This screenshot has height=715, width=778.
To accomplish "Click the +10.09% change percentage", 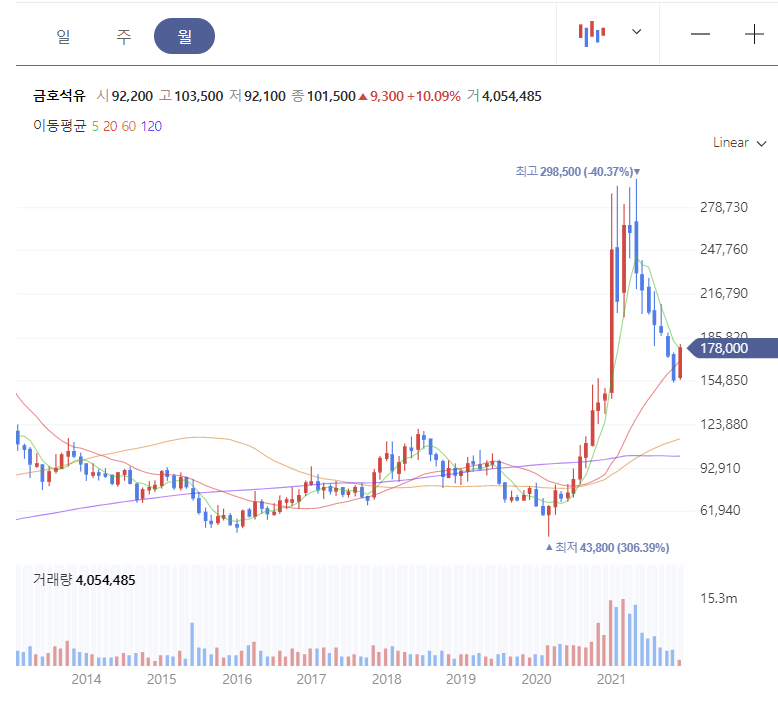I will [x=434, y=96].
